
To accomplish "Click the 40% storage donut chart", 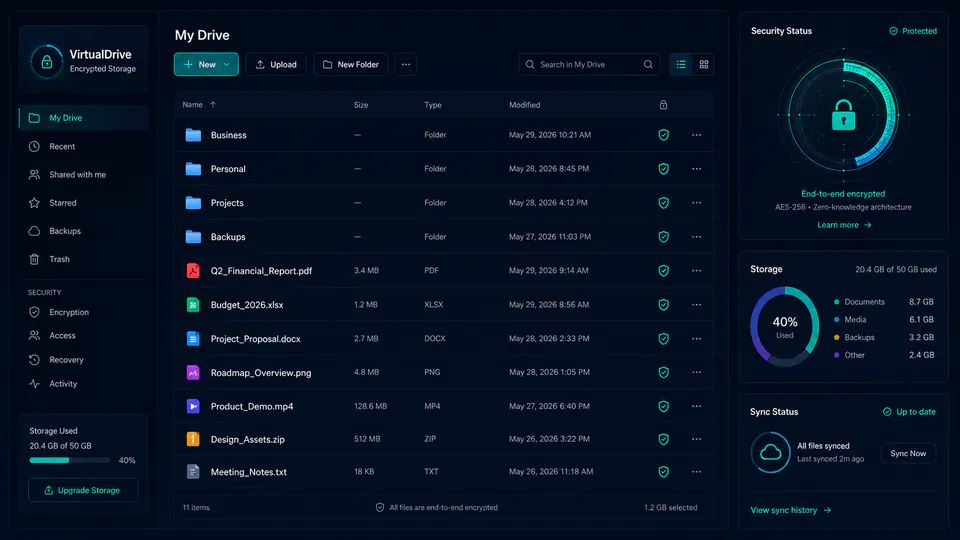I will click(x=784, y=326).
